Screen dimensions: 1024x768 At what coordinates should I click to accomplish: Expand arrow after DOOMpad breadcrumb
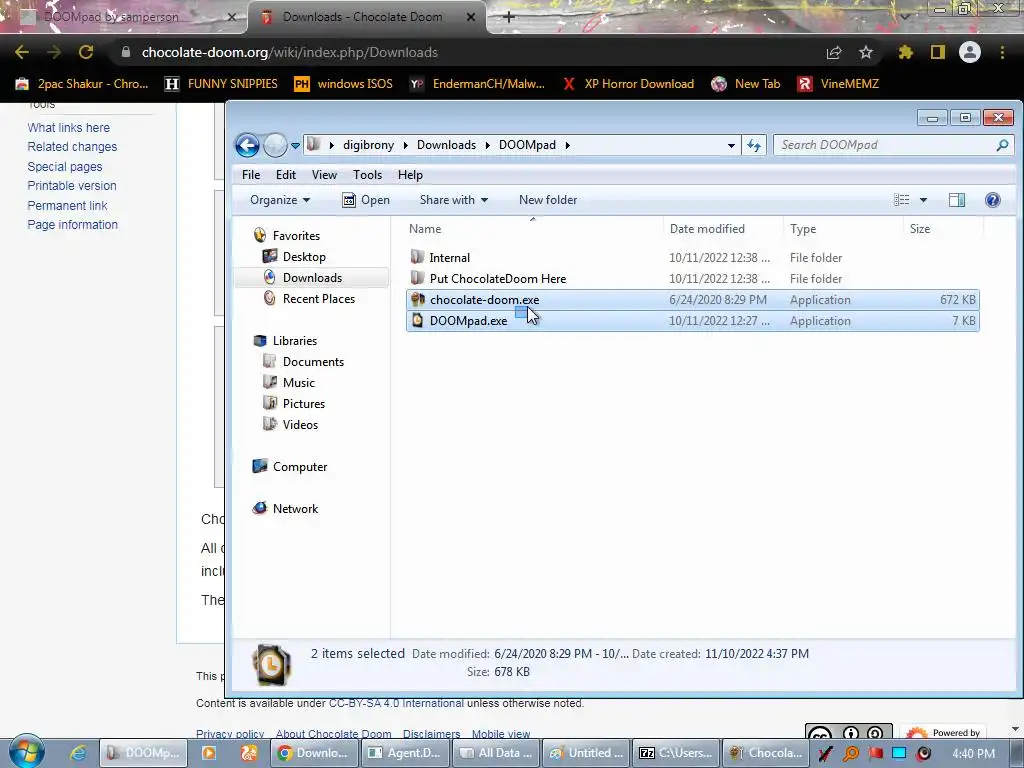coord(568,145)
